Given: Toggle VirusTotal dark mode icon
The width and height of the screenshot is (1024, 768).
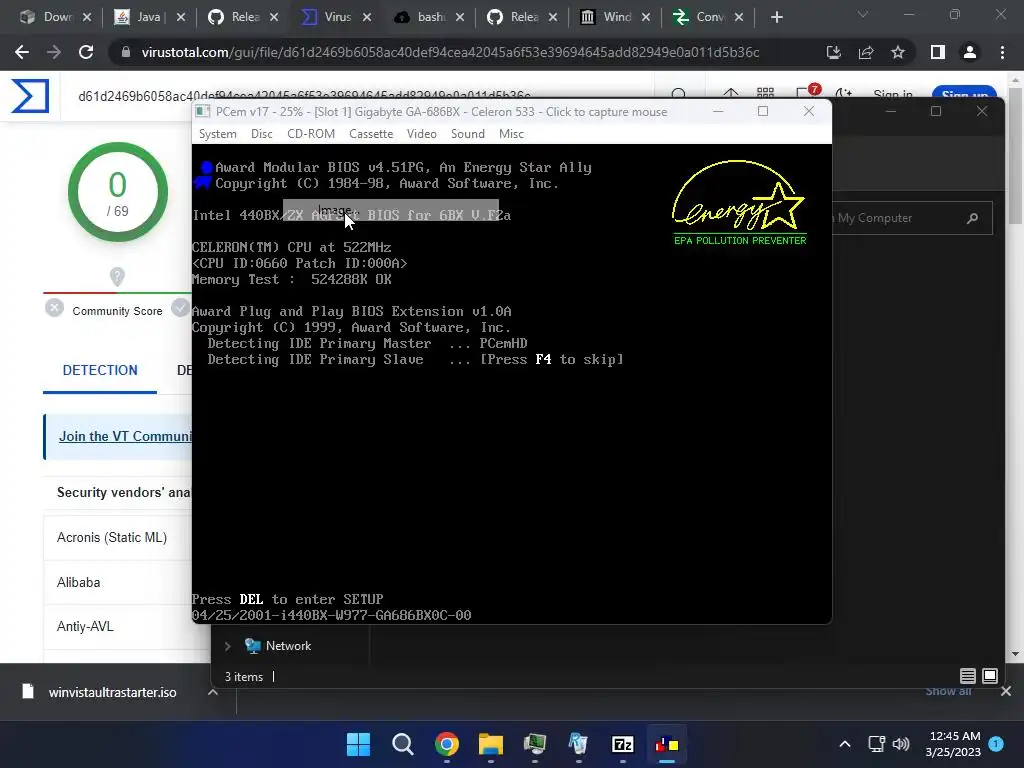Looking at the screenshot, I should point(844,95).
